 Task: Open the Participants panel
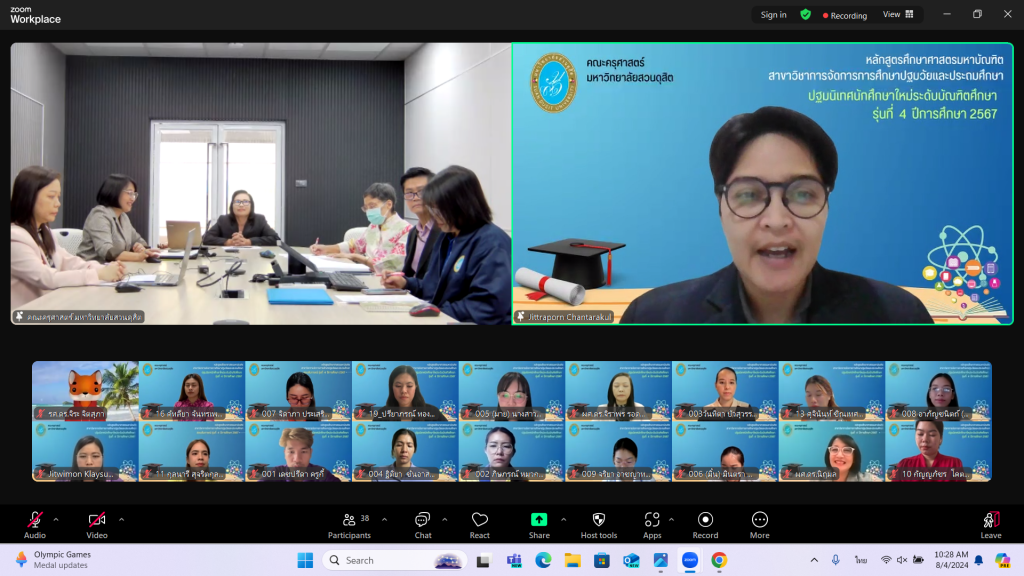pyautogui.click(x=349, y=520)
